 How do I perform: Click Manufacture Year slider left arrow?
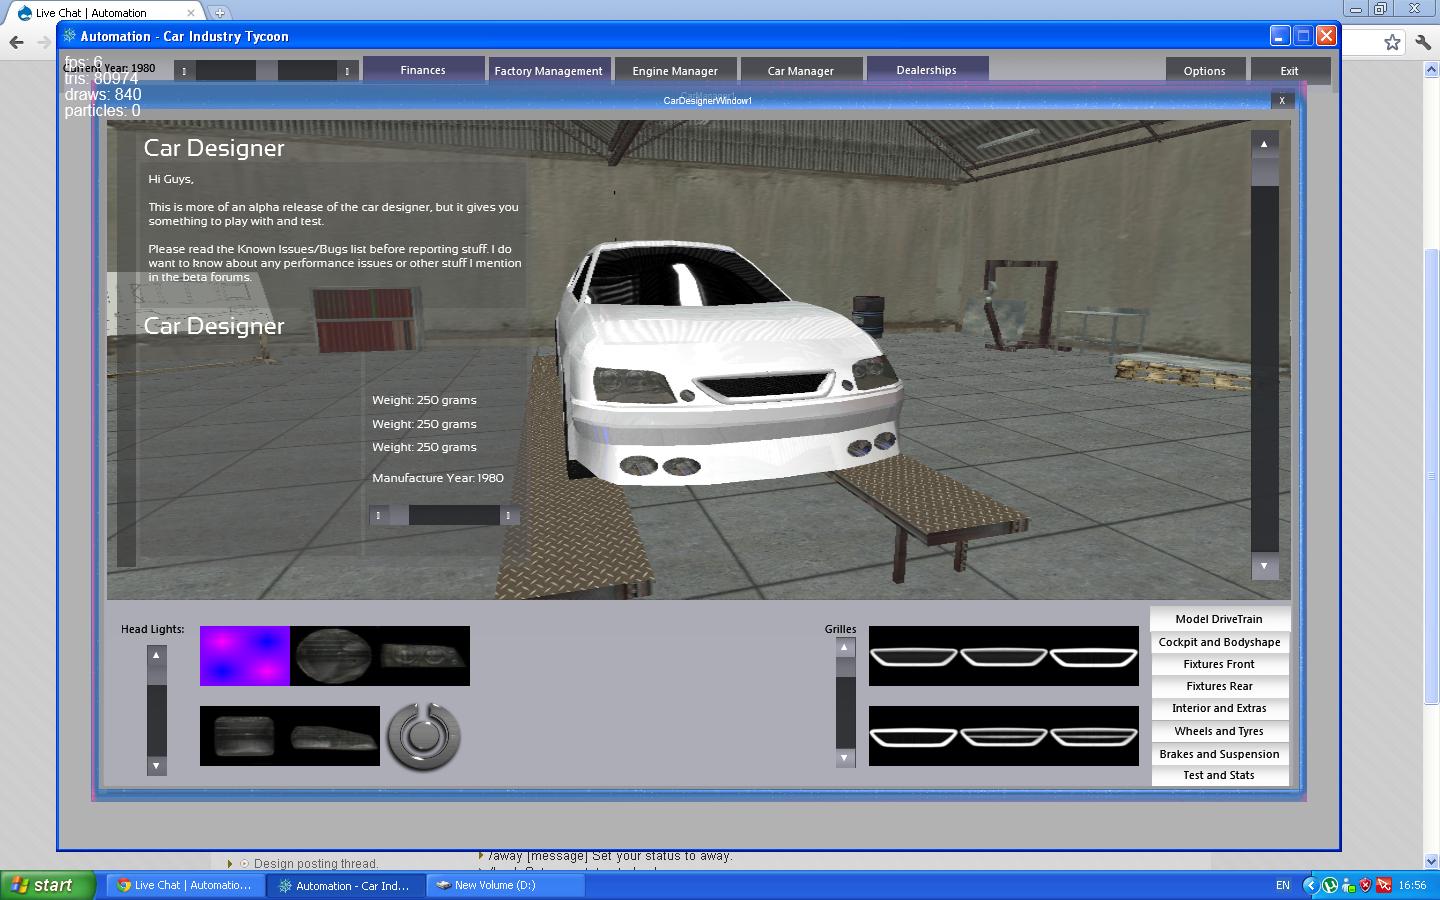coord(378,516)
